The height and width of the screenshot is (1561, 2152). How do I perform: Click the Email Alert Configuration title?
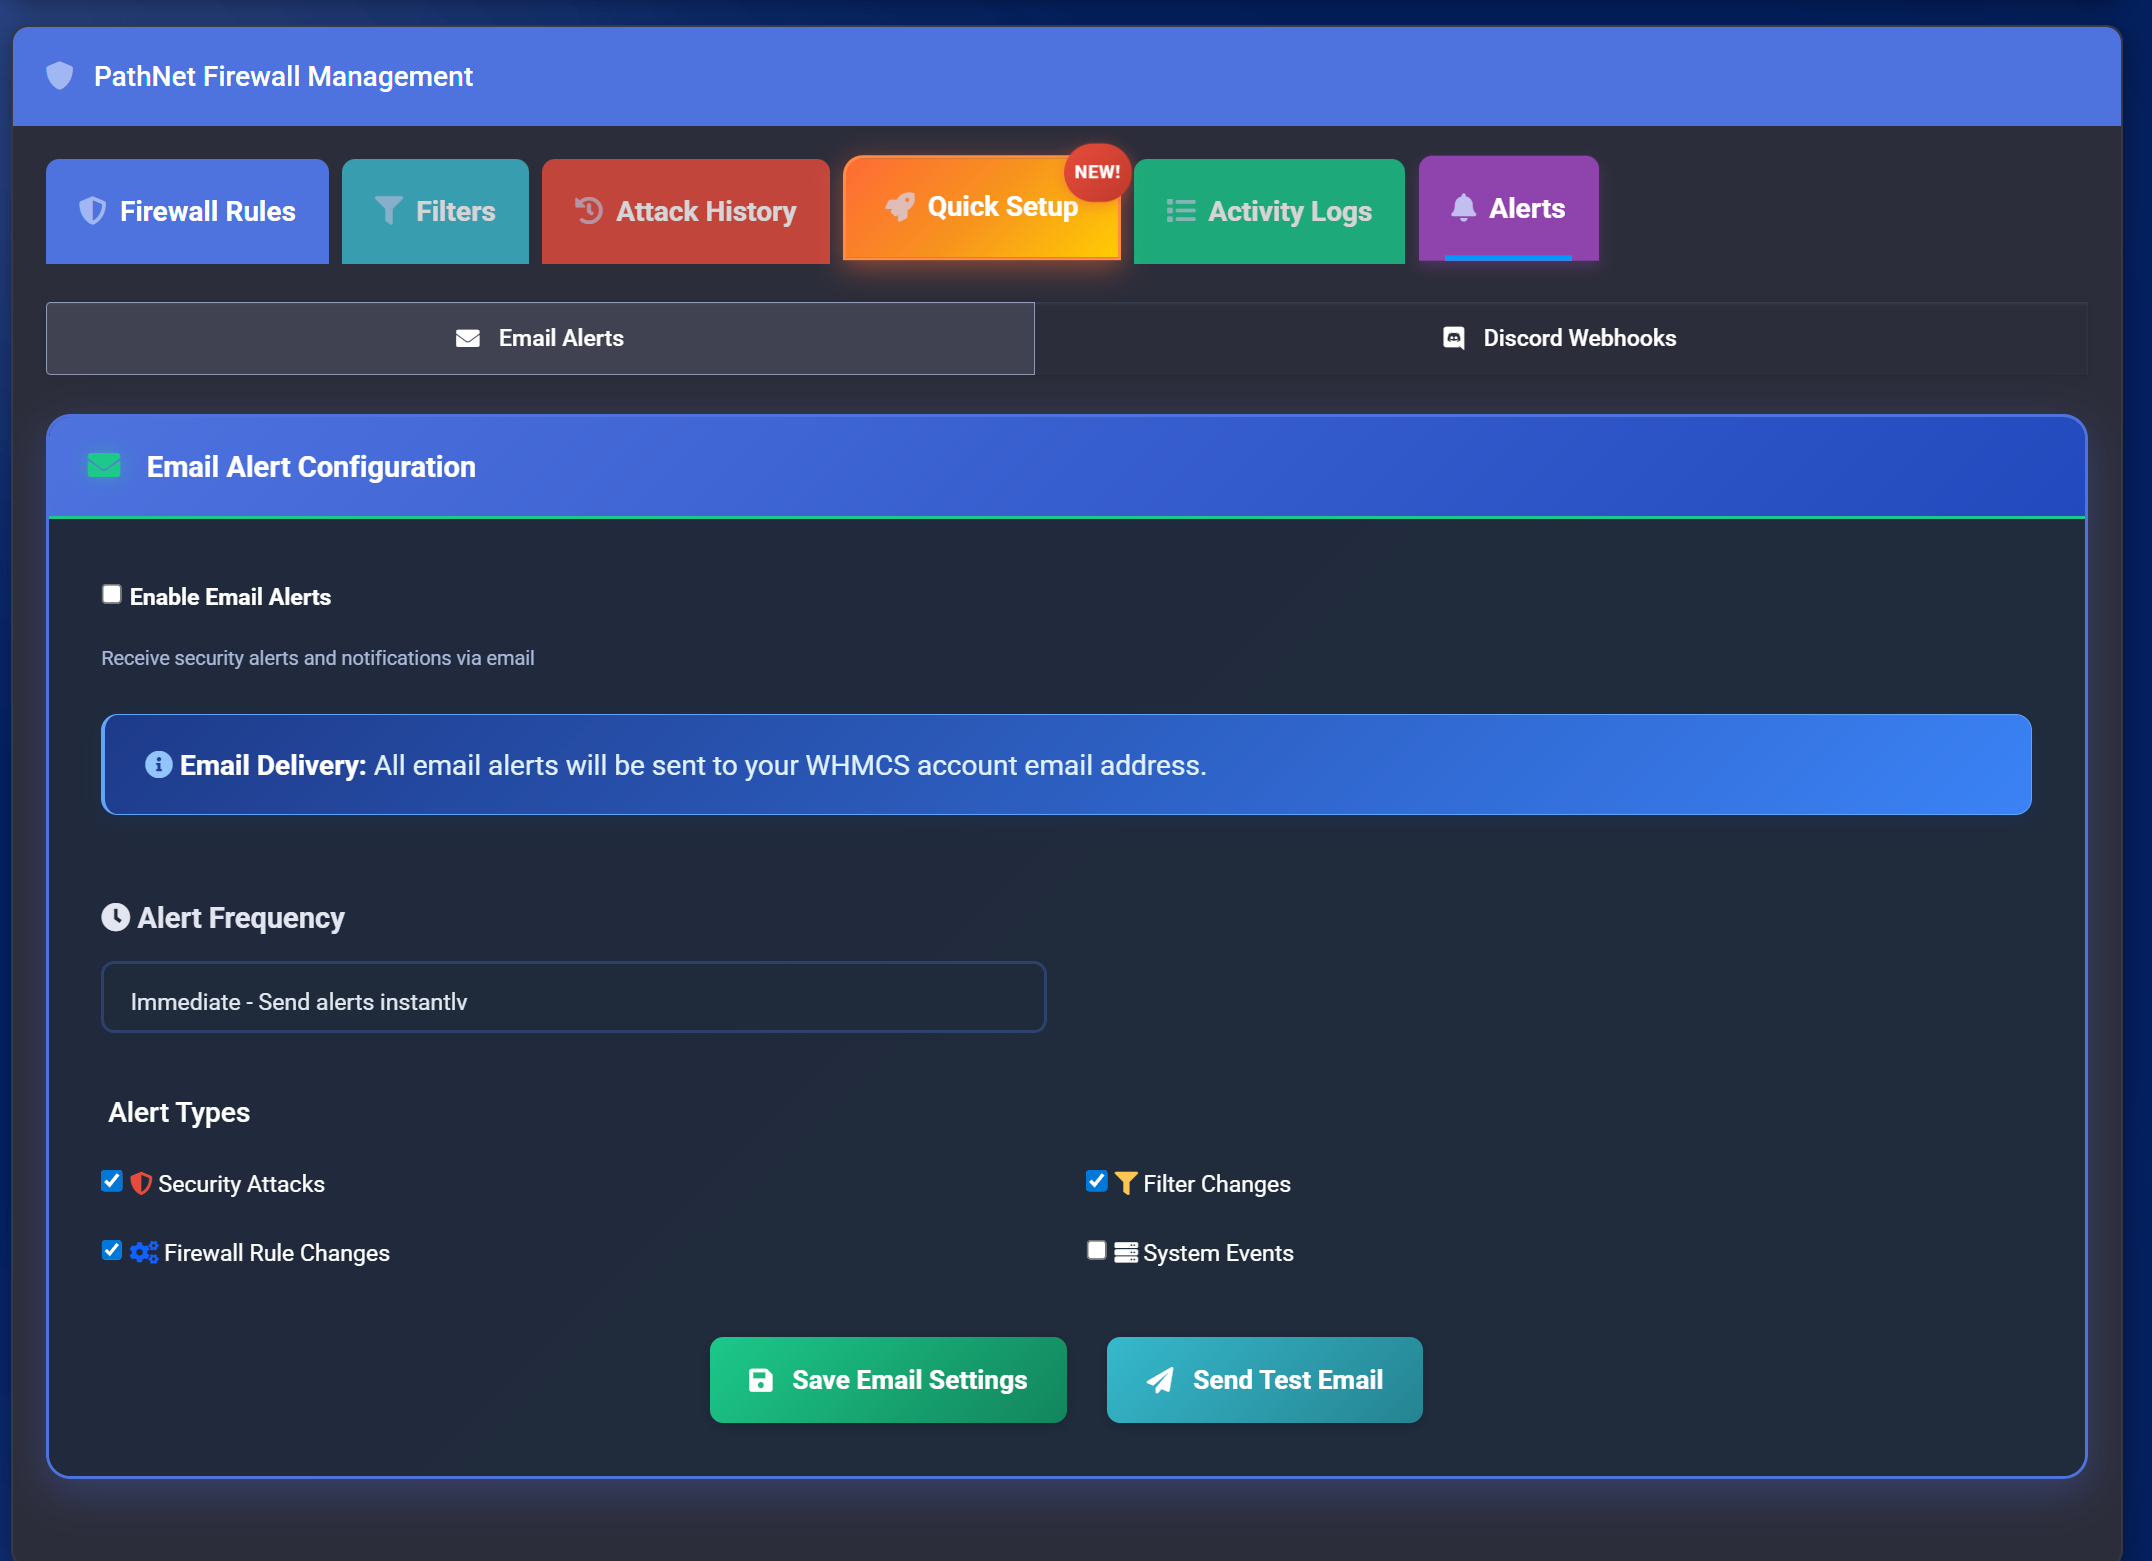pos(311,467)
